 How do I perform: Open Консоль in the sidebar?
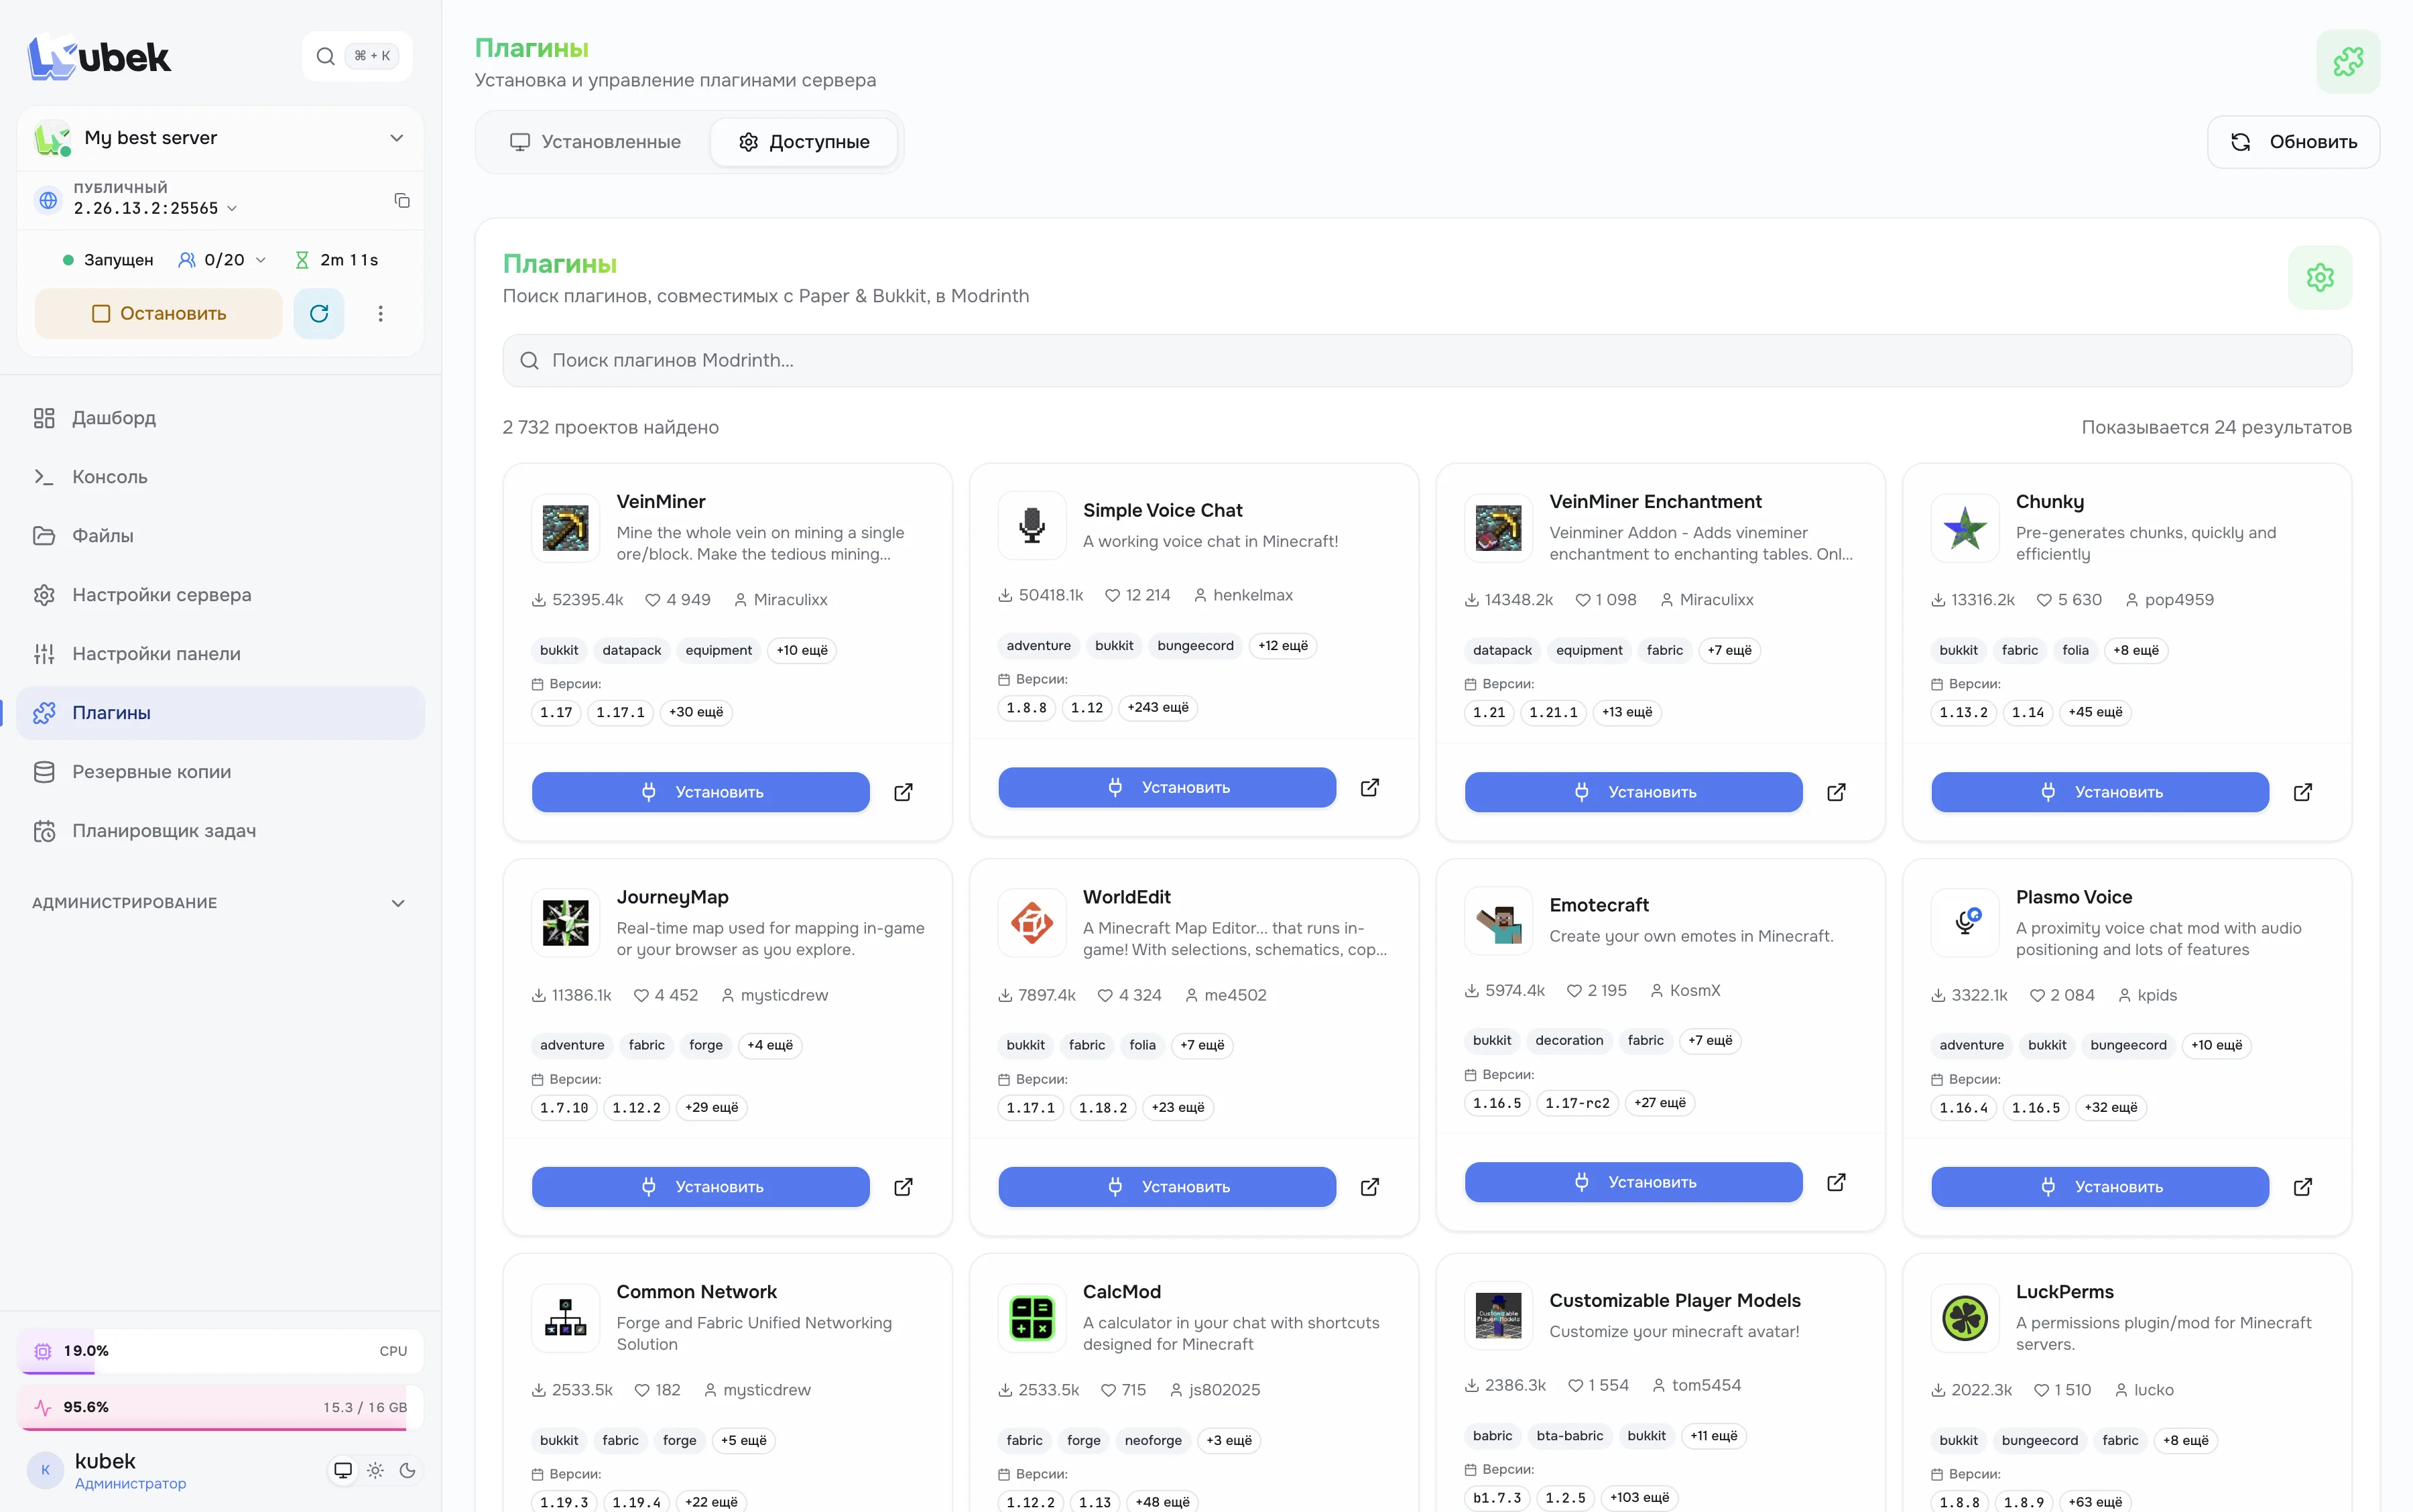(220, 477)
